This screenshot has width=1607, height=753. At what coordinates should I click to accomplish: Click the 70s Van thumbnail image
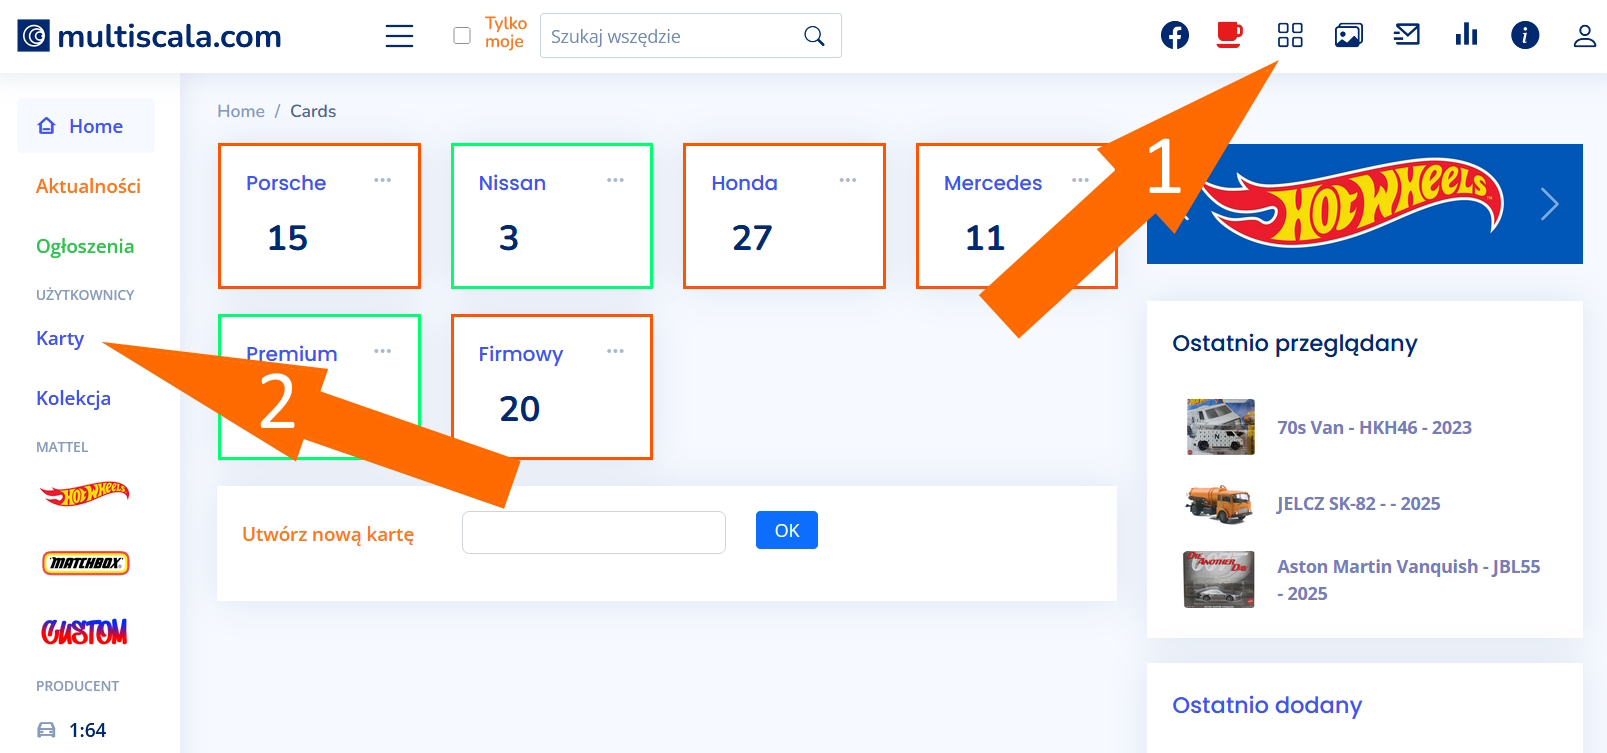tap(1220, 427)
